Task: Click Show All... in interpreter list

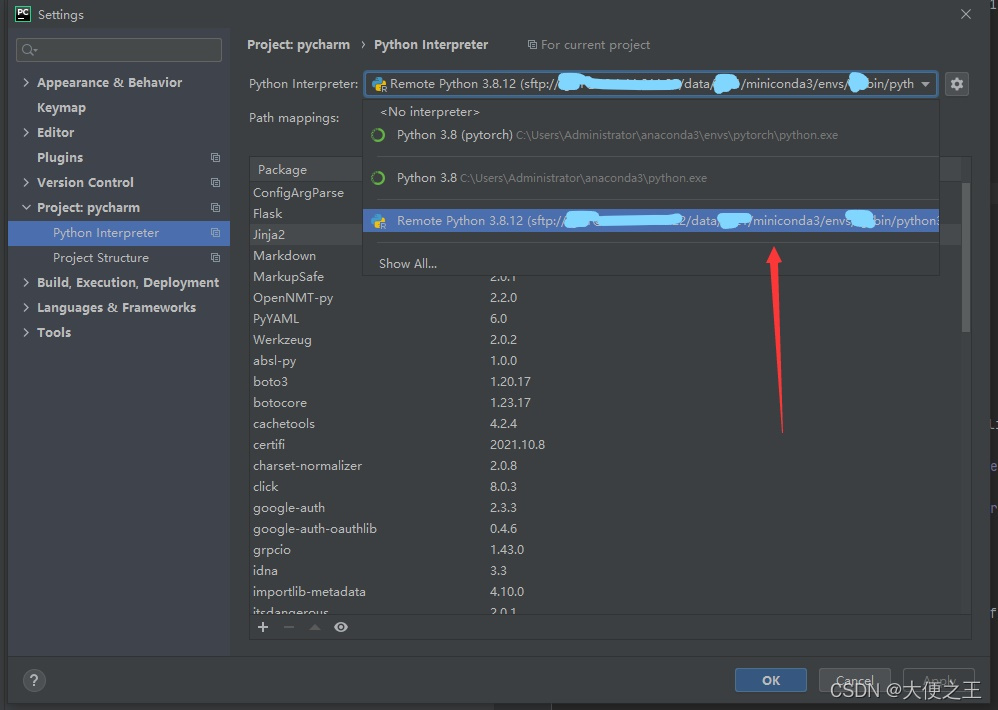Action: point(650,263)
